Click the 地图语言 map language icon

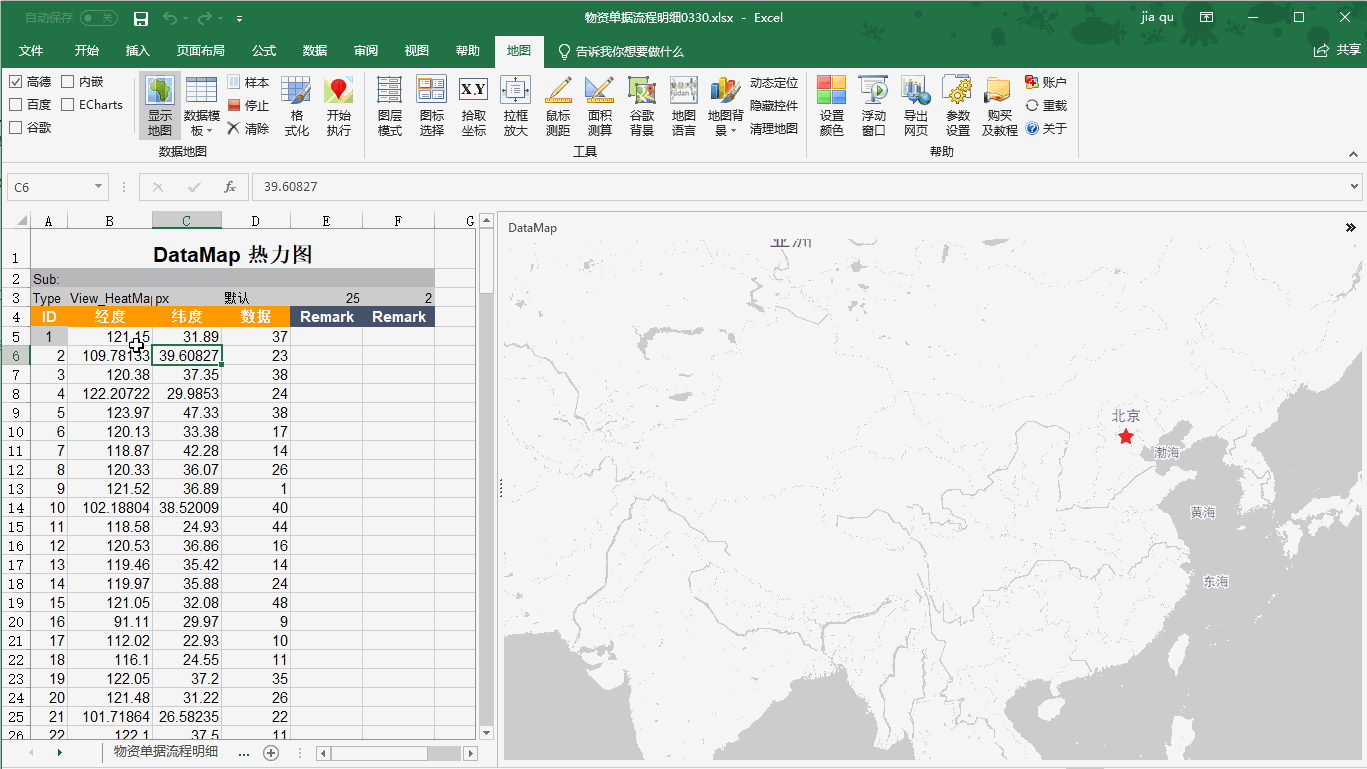tap(684, 106)
